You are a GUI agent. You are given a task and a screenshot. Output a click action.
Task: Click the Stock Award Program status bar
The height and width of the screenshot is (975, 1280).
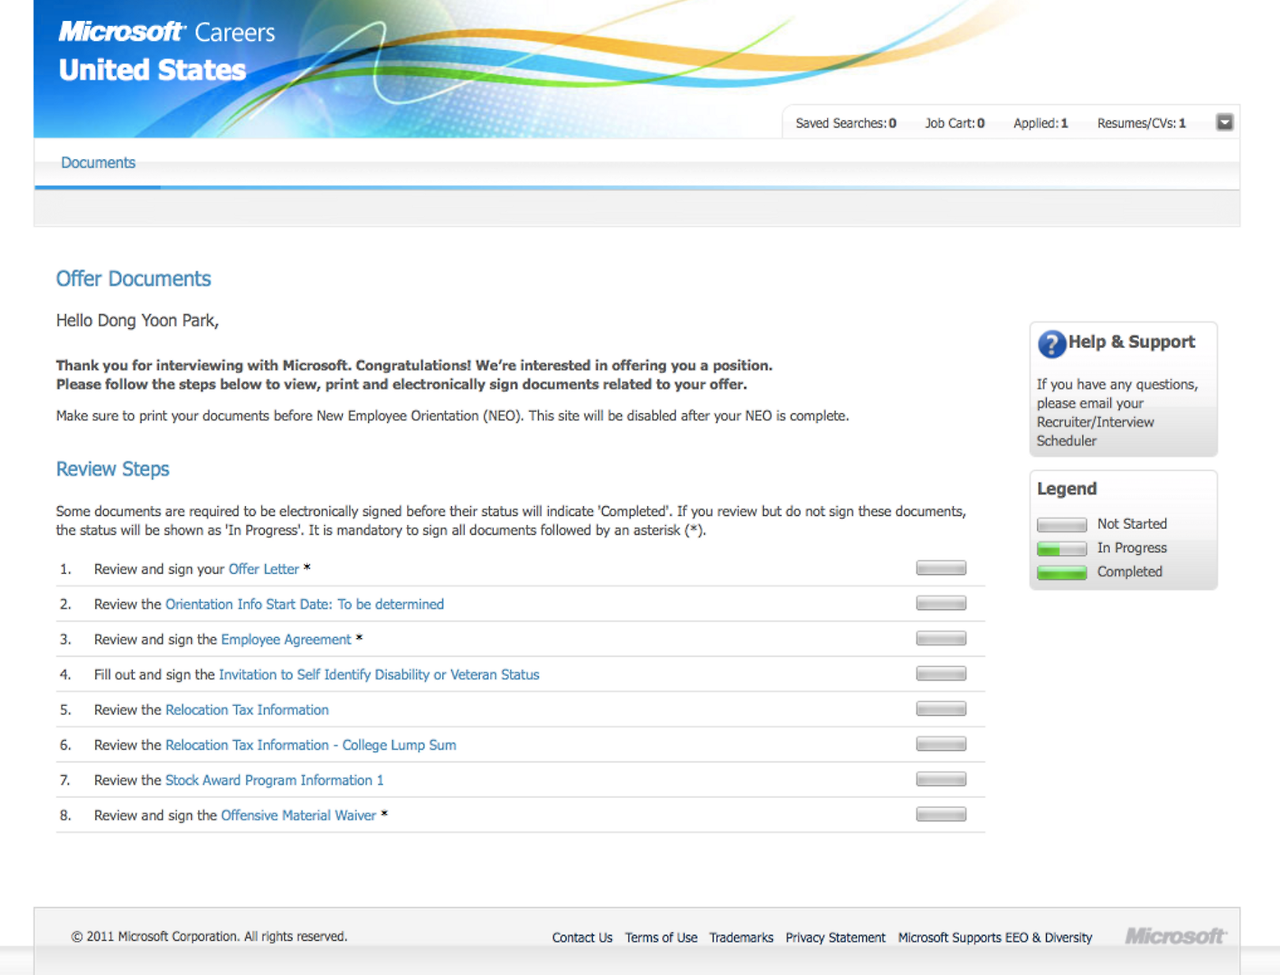(x=941, y=779)
